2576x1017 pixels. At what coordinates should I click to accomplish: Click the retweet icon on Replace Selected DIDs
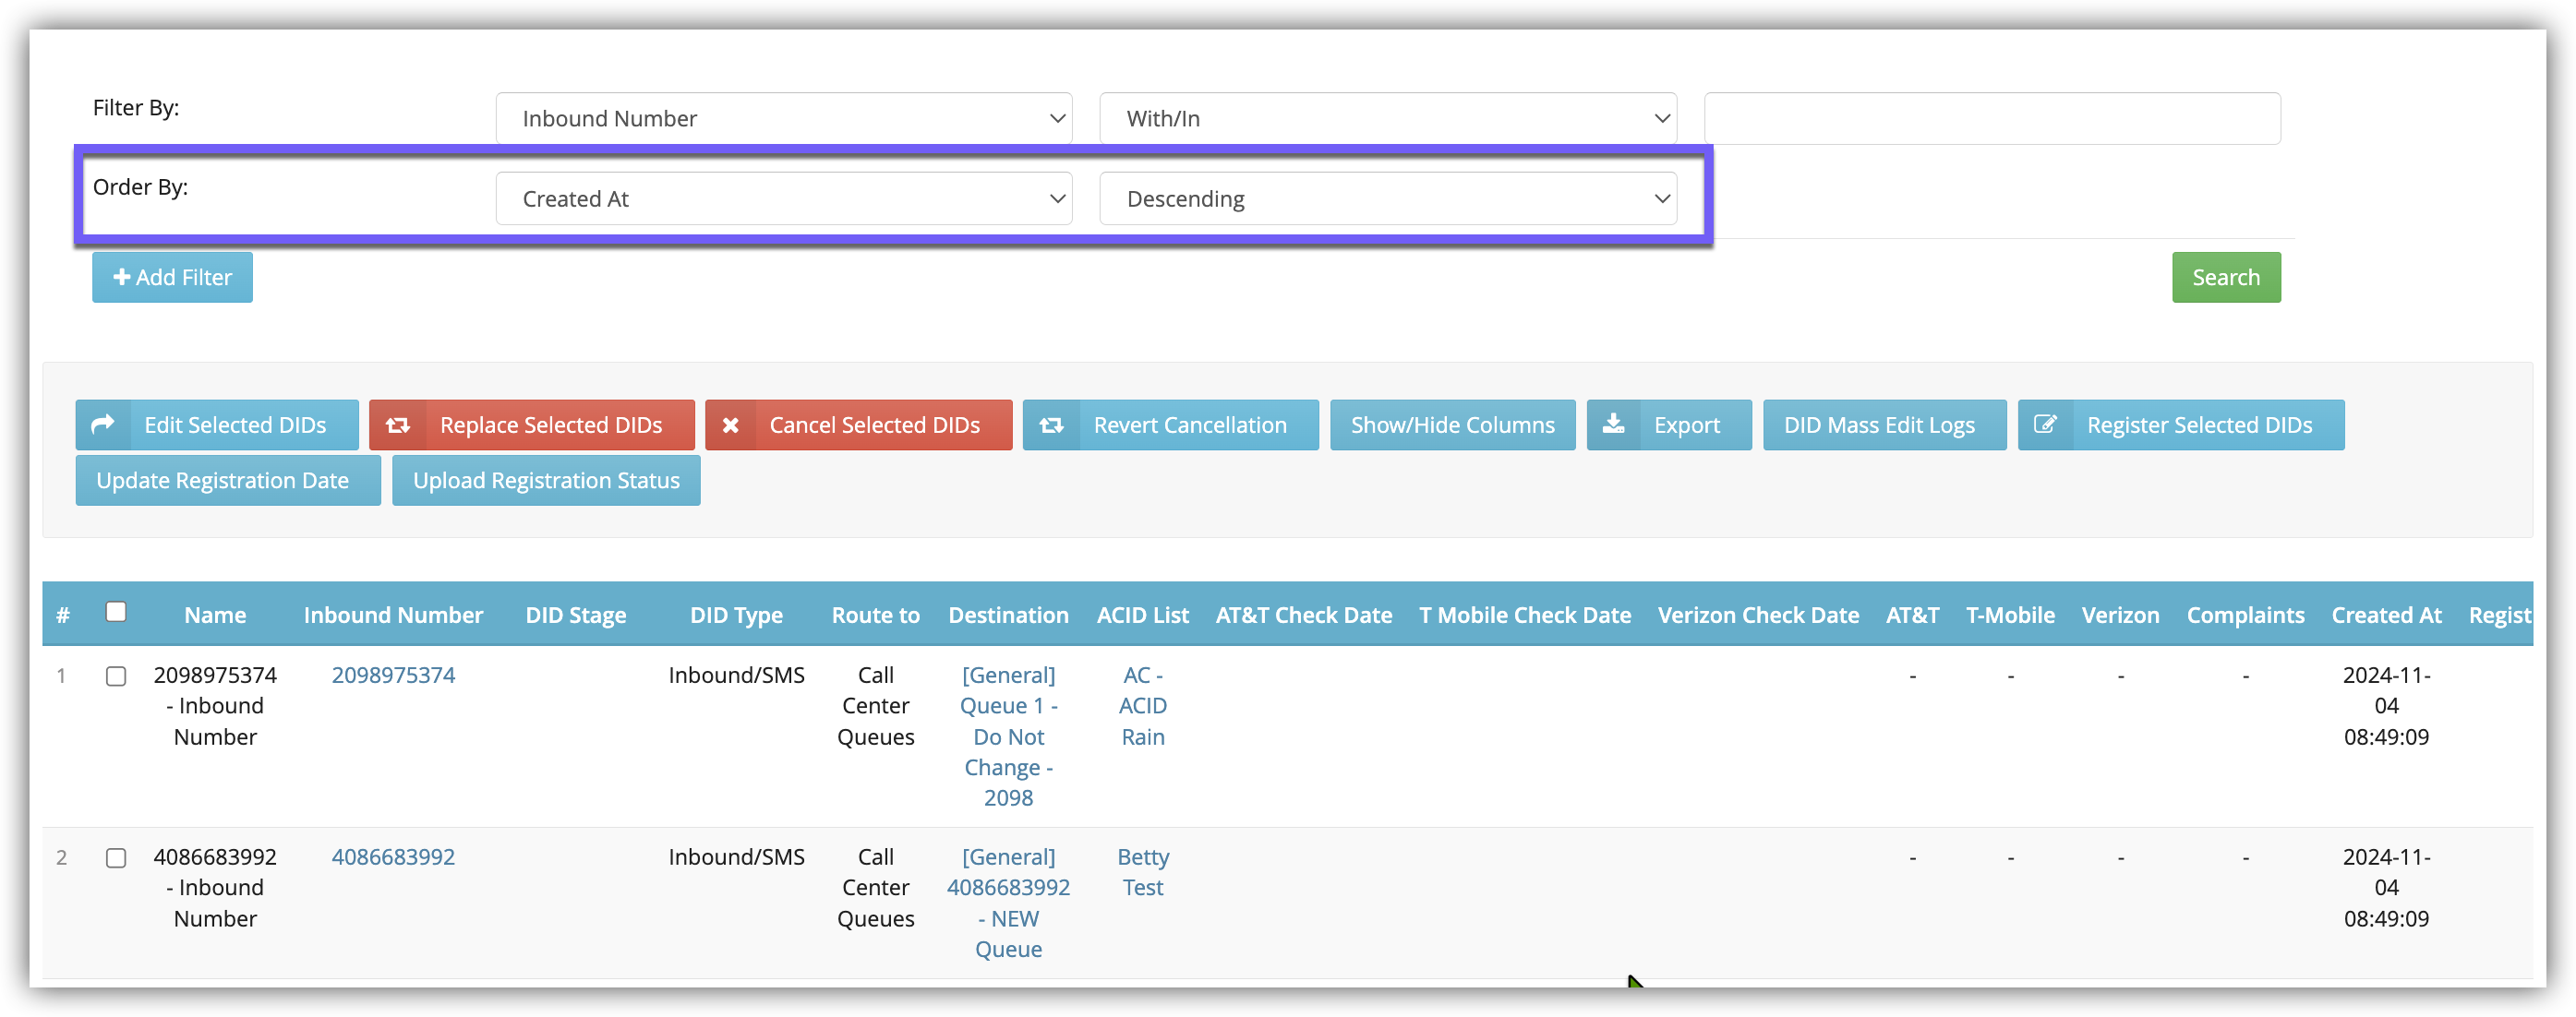click(398, 425)
